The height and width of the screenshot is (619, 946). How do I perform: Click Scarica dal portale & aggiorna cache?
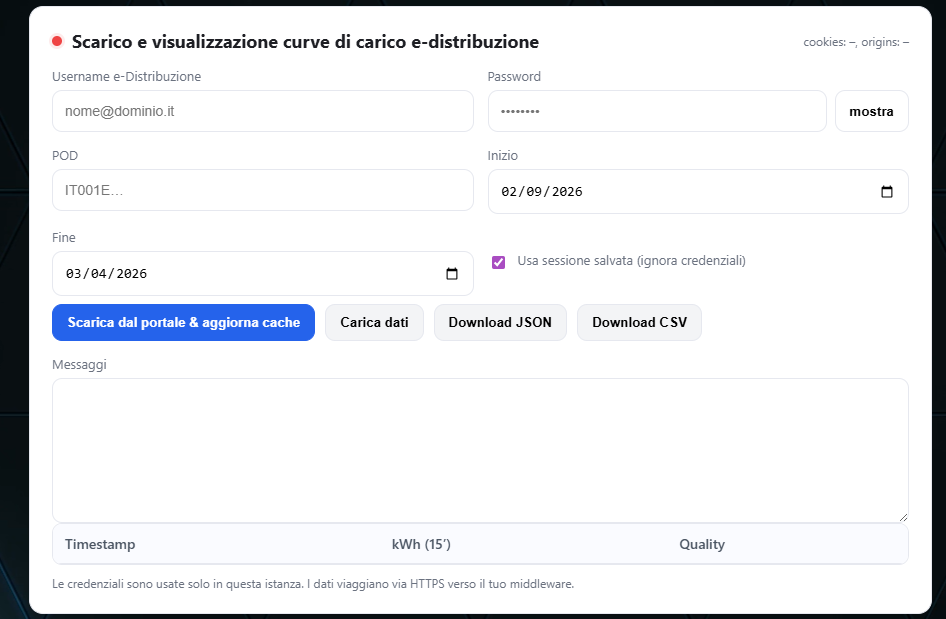click(183, 323)
